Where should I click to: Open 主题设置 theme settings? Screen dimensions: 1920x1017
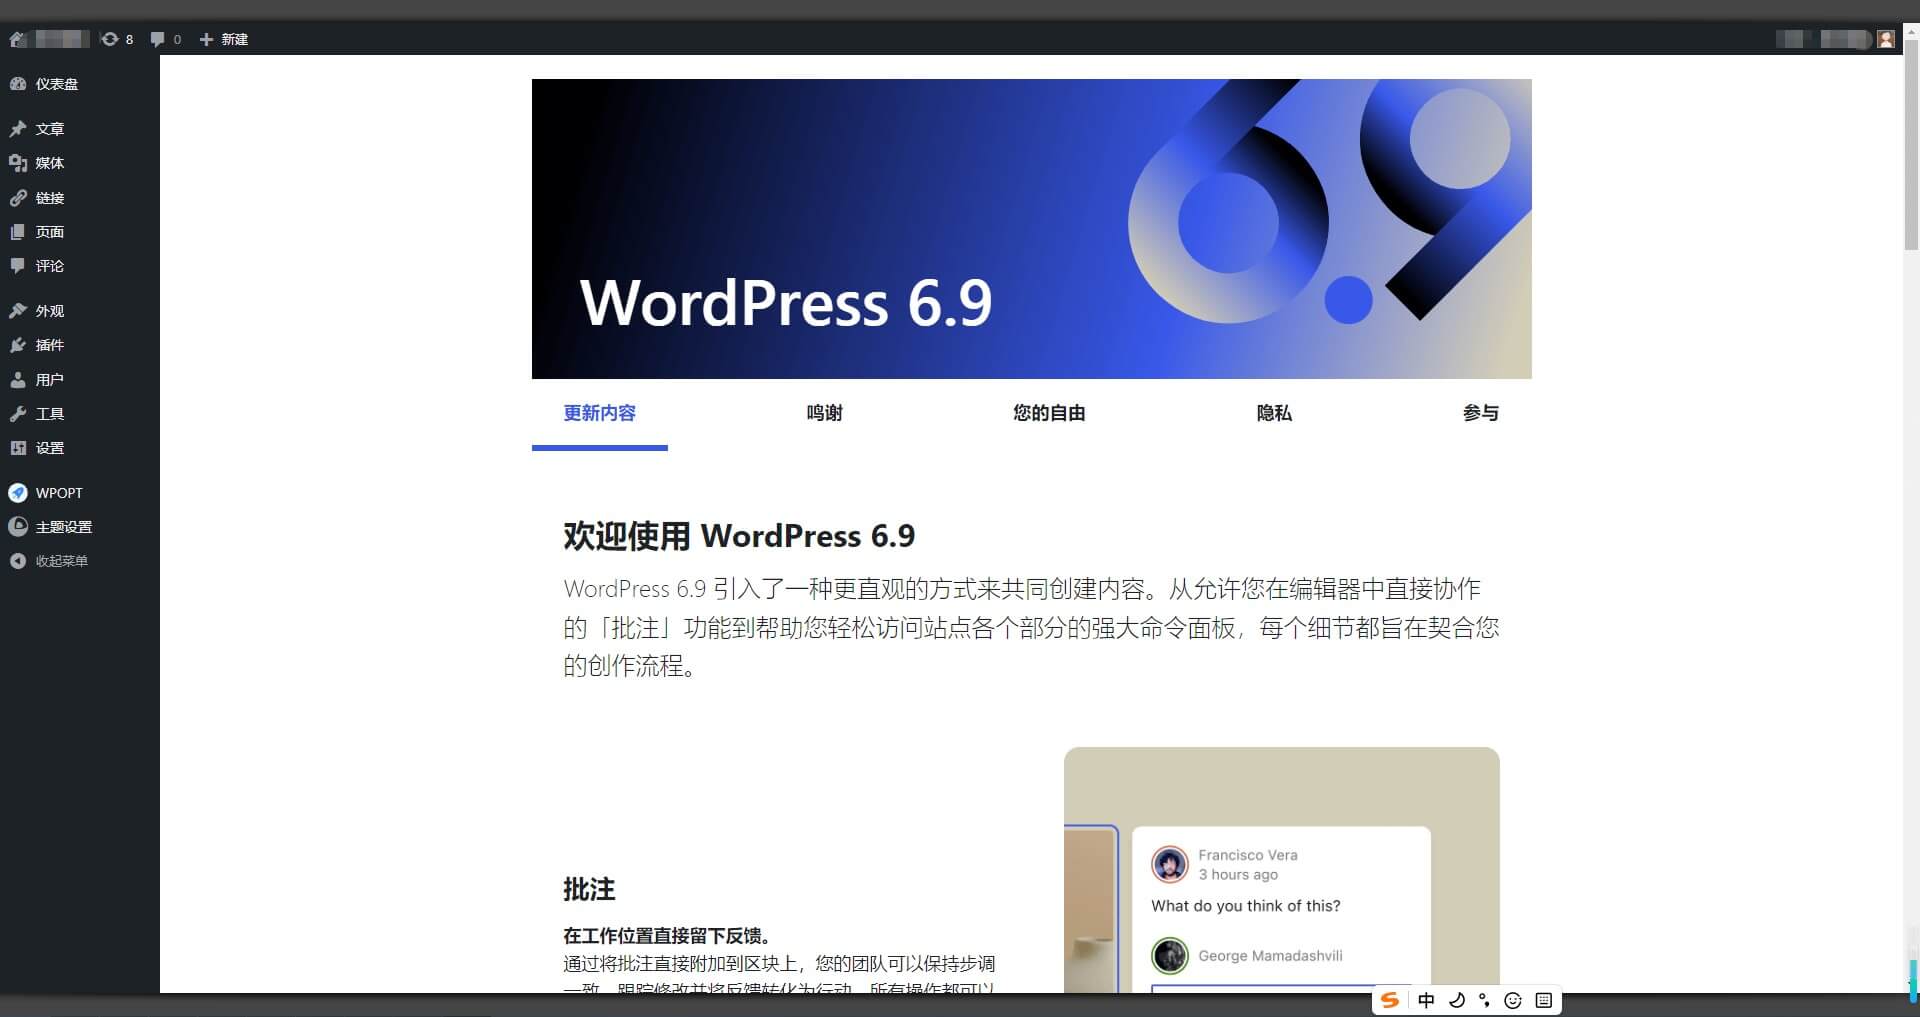[x=63, y=527]
